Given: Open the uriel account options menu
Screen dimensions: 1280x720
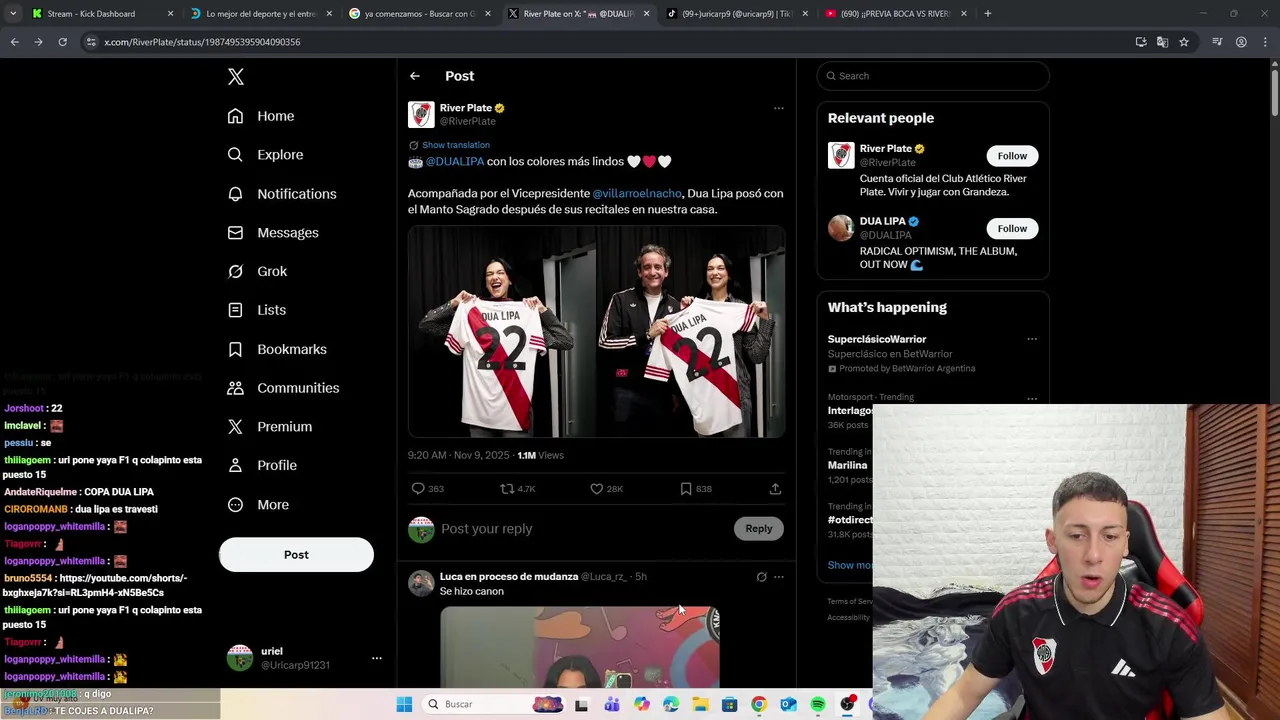Looking at the screenshot, I should pyautogui.click(x=377, y=658).
